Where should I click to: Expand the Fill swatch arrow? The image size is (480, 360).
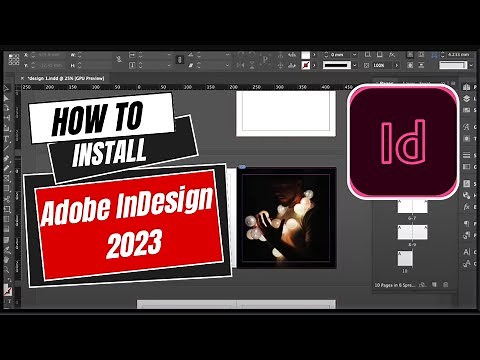click(x=314, y=55)
